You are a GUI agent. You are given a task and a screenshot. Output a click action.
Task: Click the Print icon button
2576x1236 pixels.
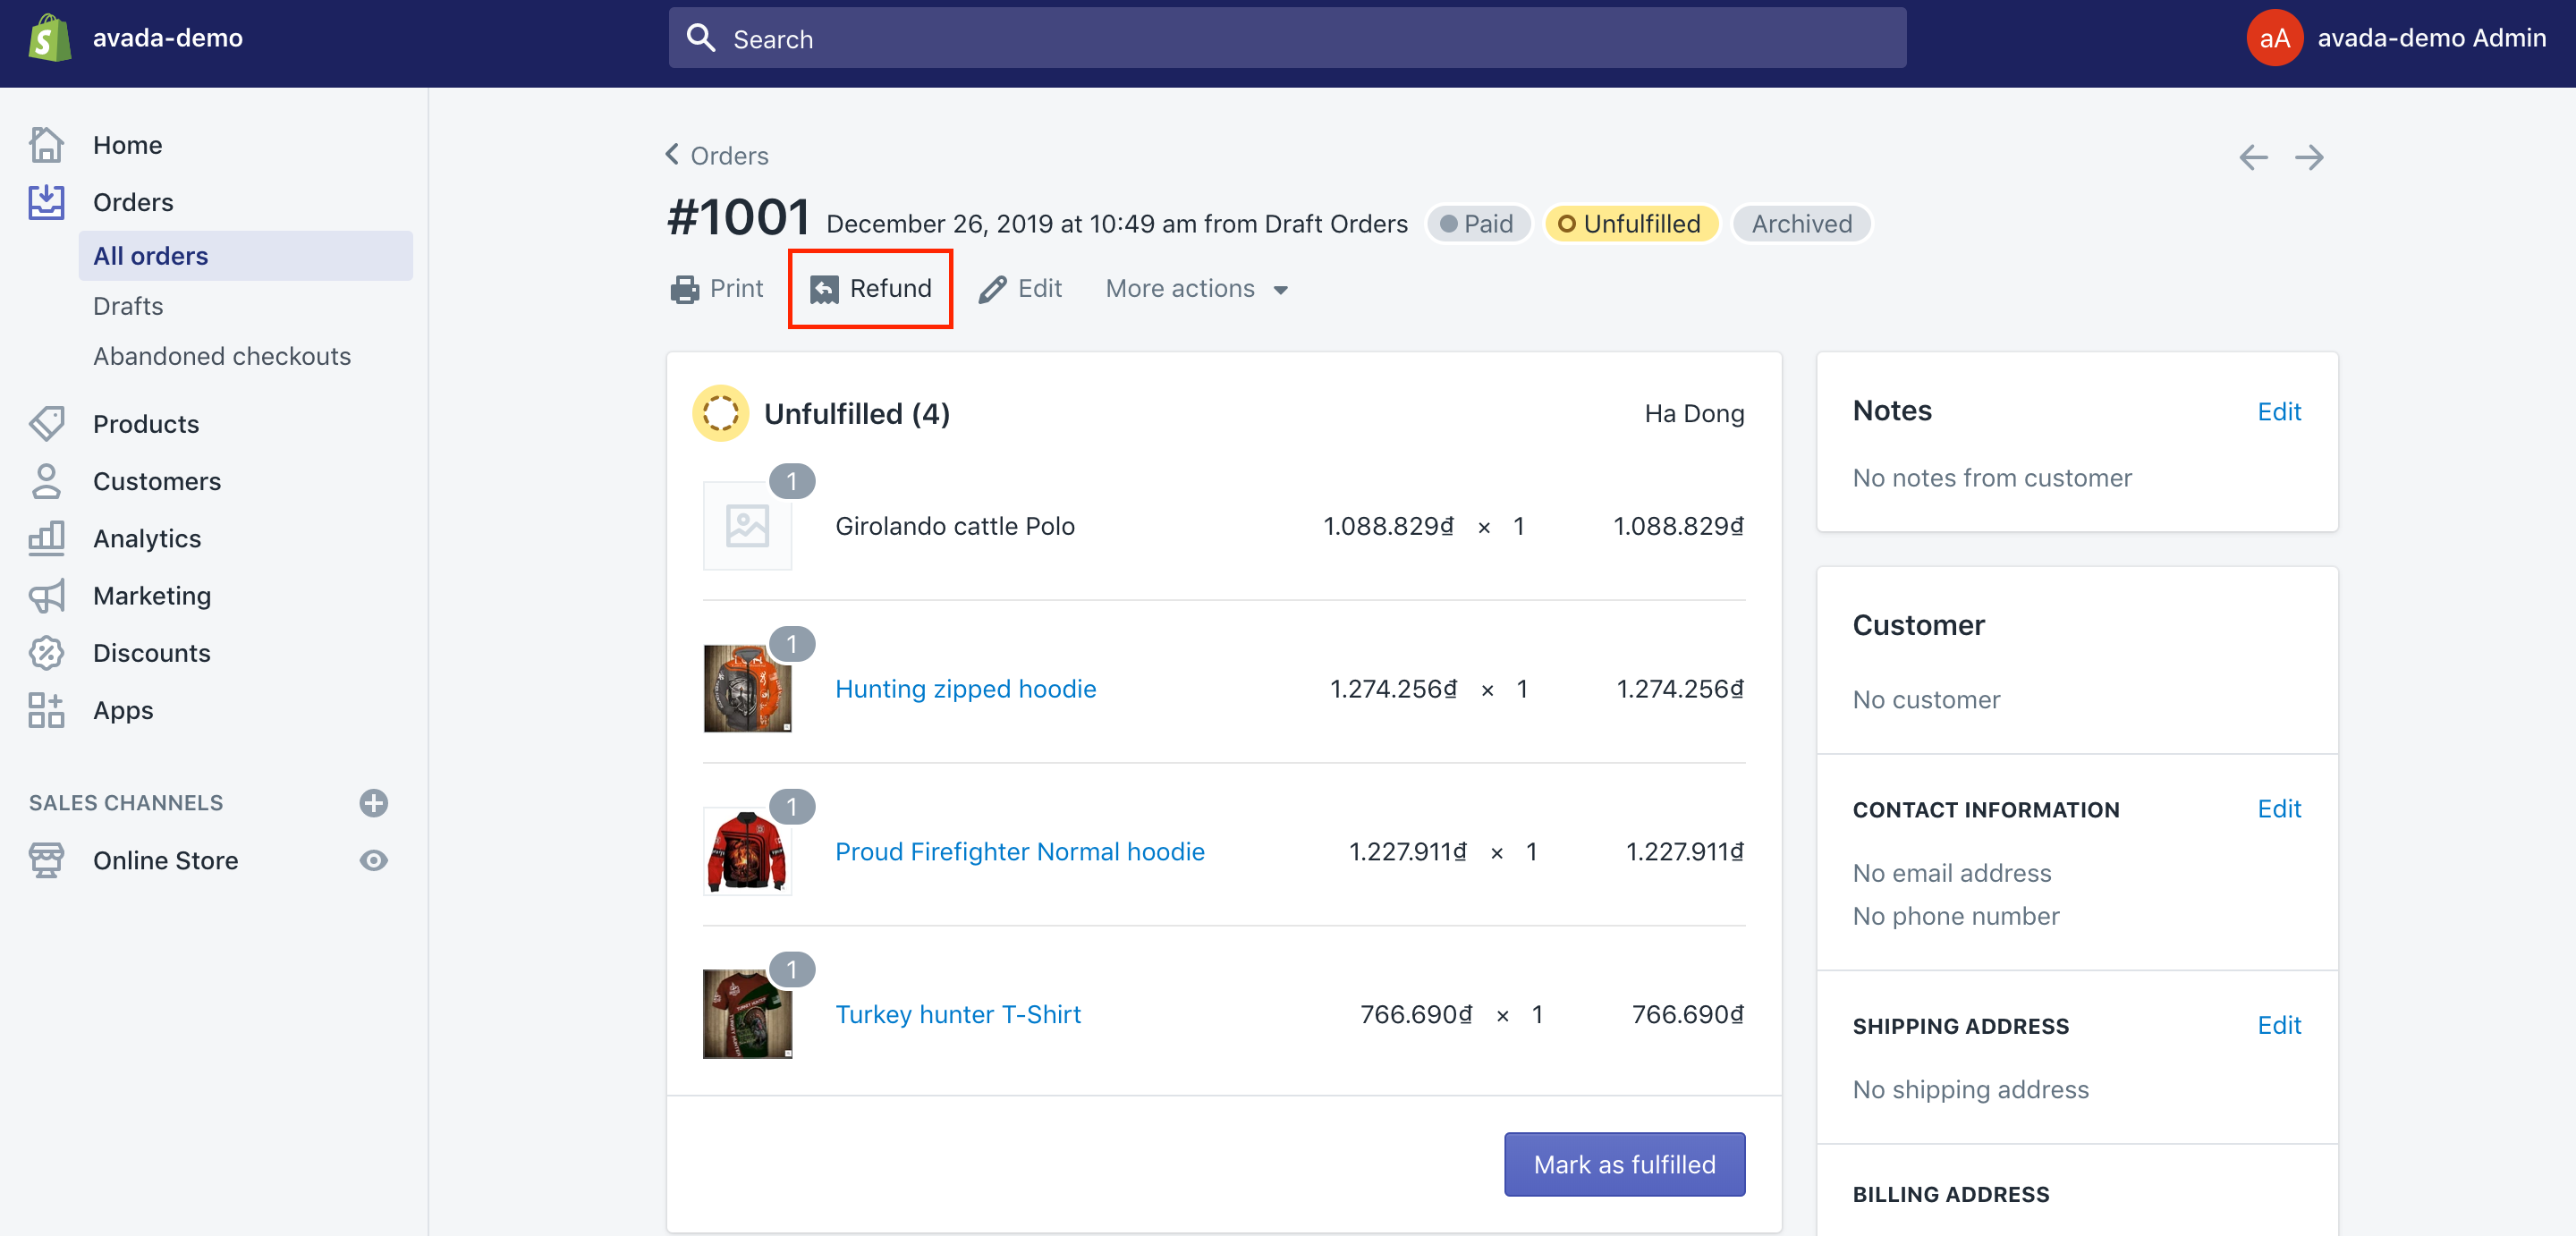pos(685,288)
